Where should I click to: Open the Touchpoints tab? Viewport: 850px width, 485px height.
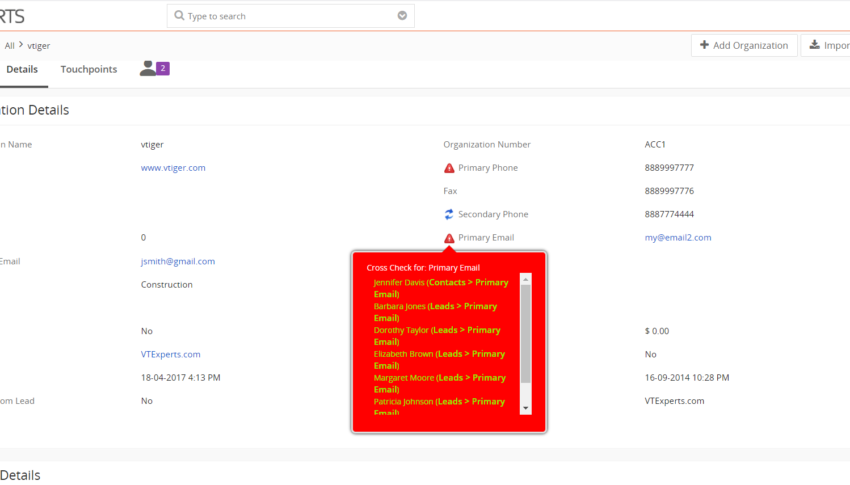click(89, 69)
